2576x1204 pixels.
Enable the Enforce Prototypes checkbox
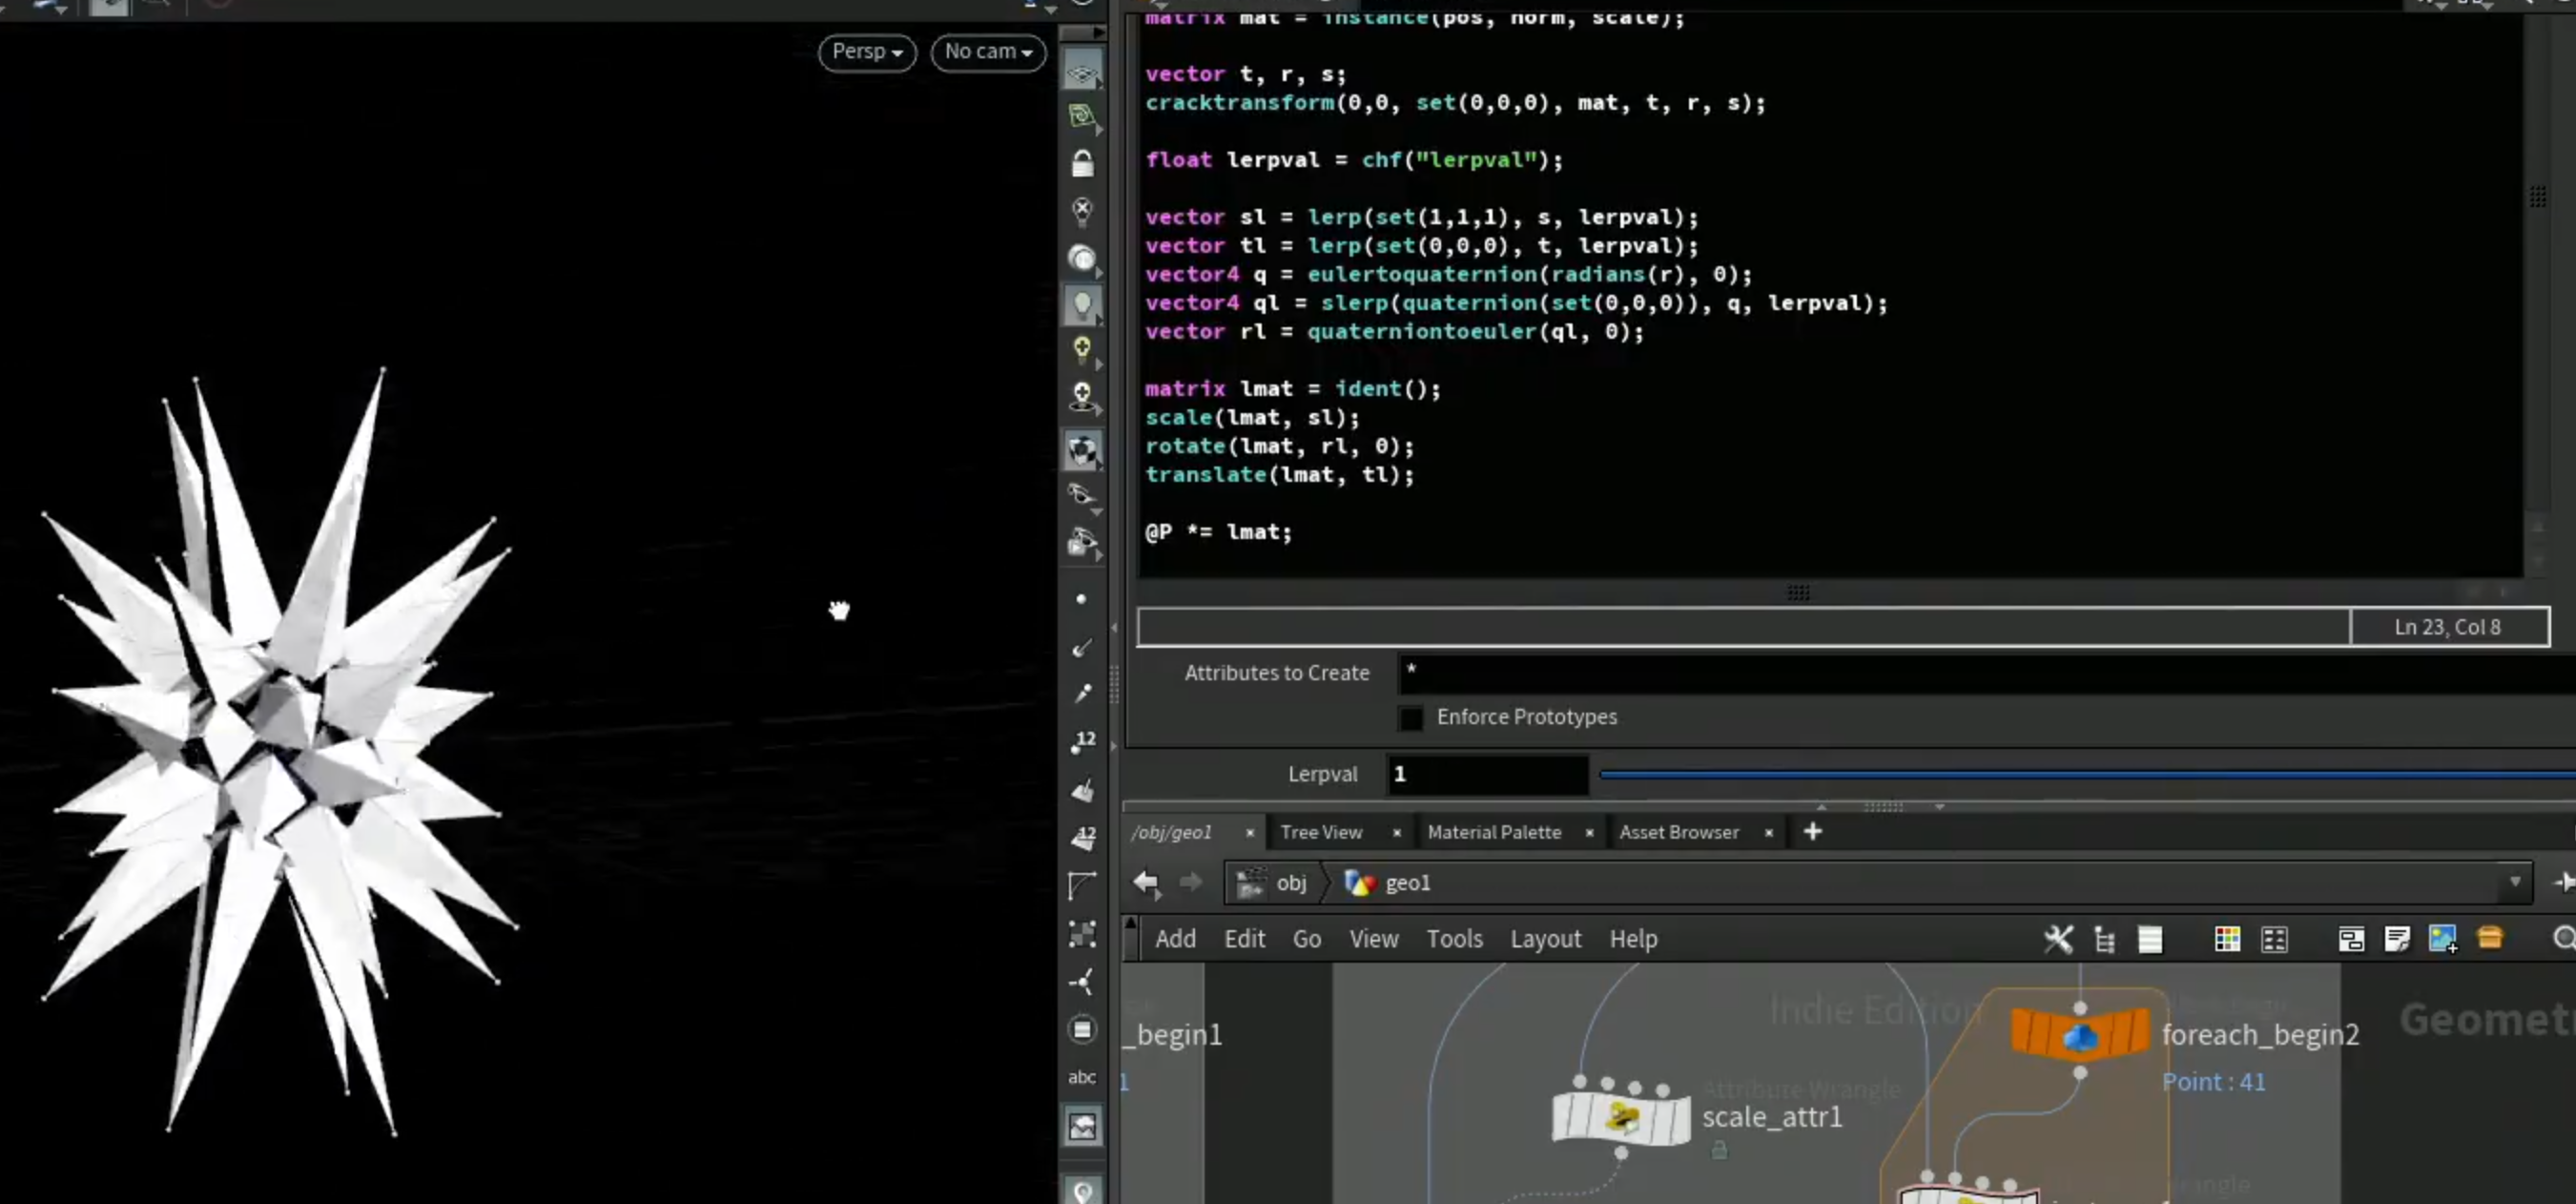tap(1411, 717)
